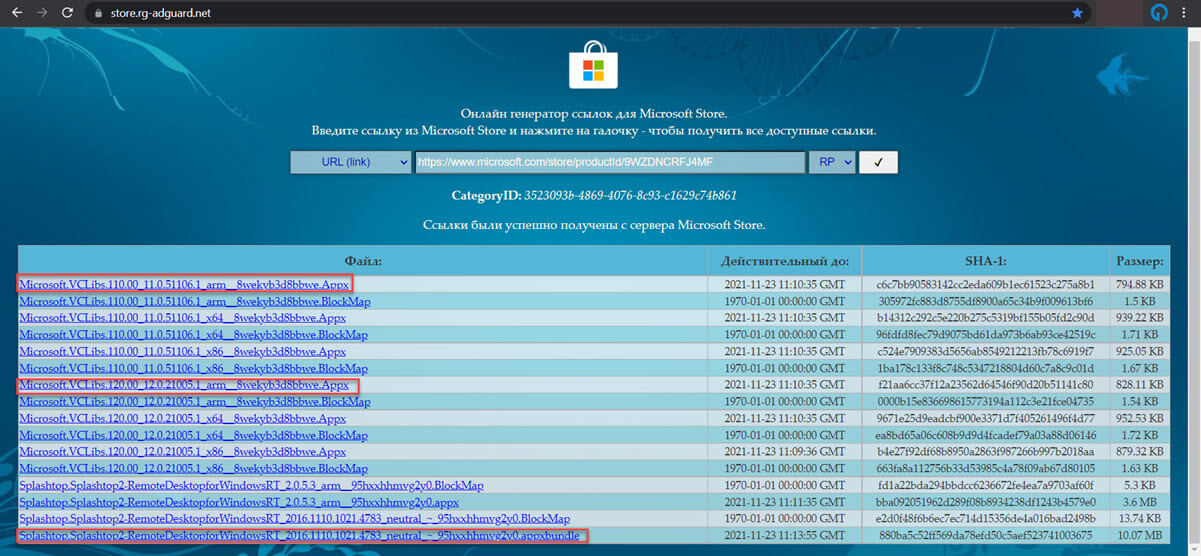
Task: Click the Microsoft Store URL input field
Action: tap(610, 162)
